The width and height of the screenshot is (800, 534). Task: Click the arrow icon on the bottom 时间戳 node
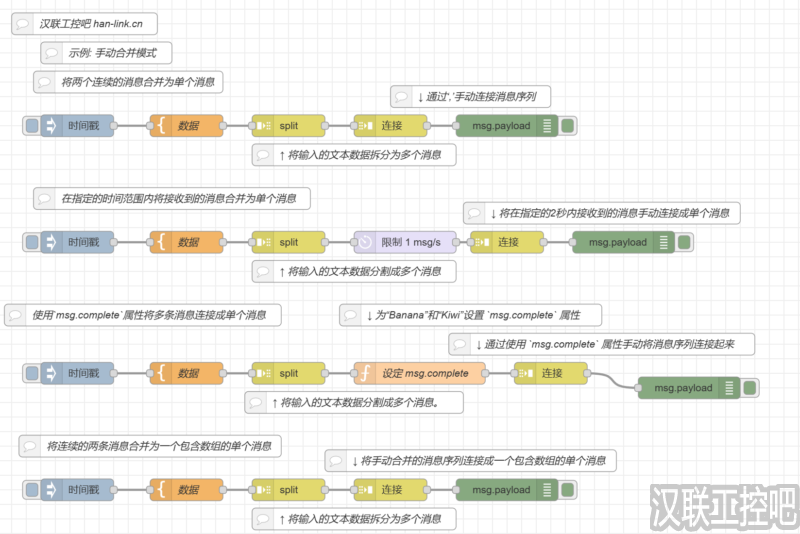pos(49,490)
